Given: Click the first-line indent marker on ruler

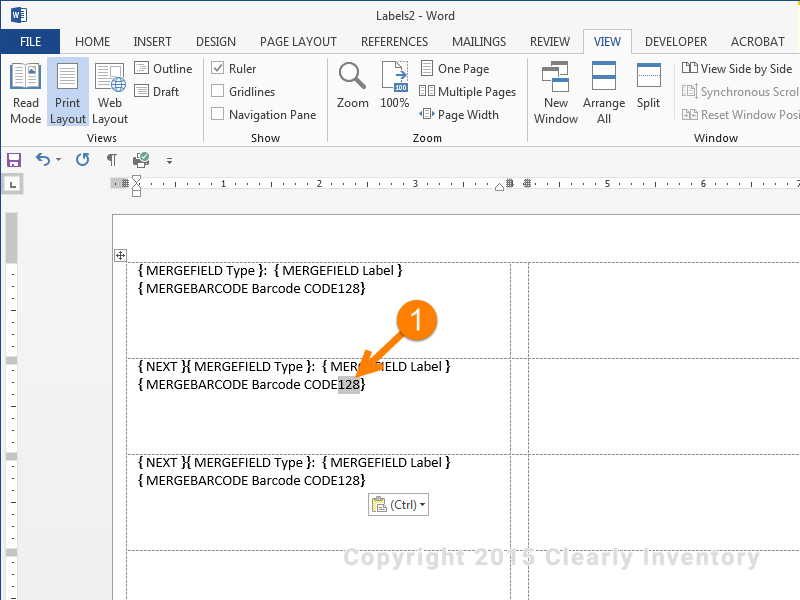Looking at the screenshot, I should coord(136,180).
